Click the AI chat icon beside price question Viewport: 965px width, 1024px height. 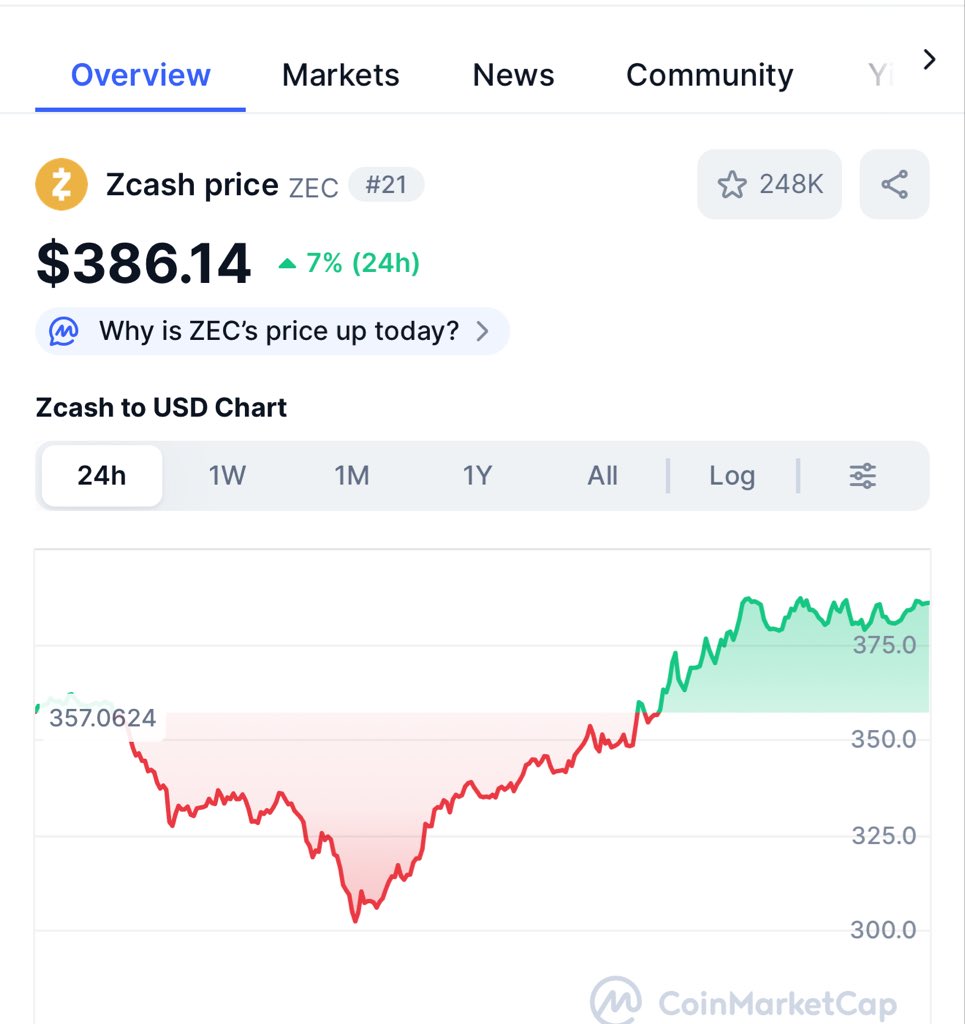click(x=65, y=331)
